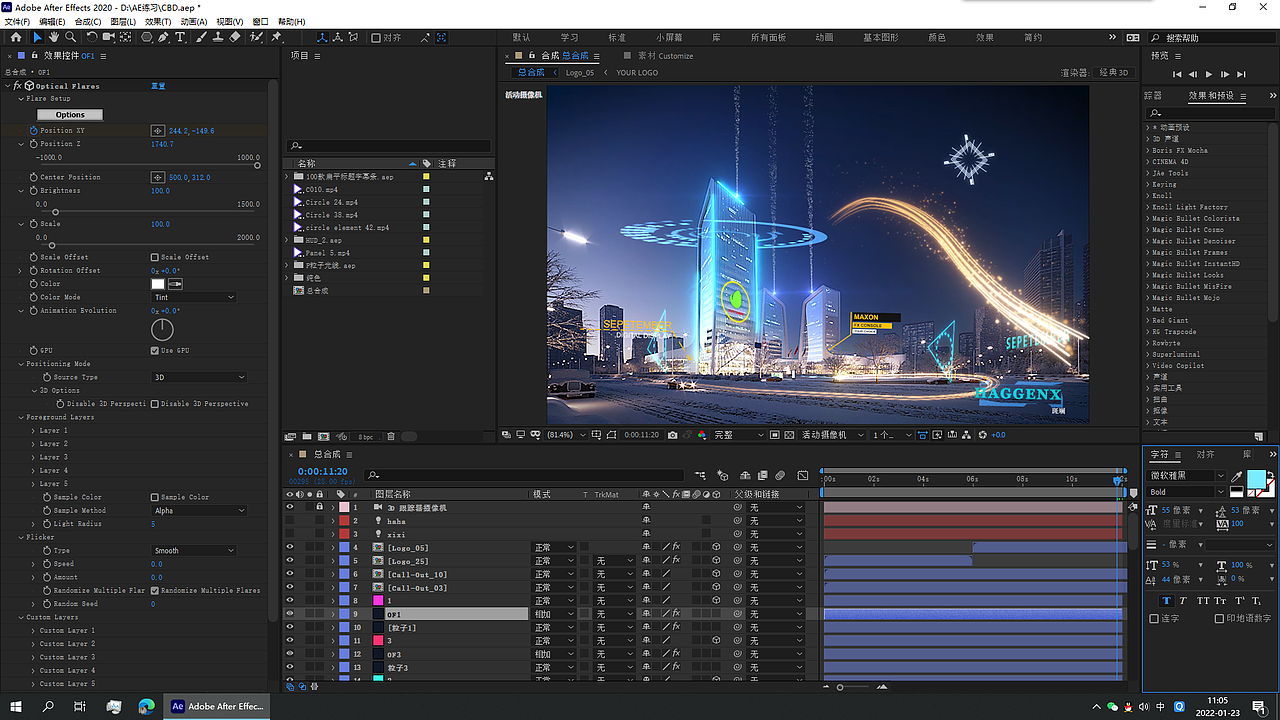Switch to the 动画 workspace tab

[824, 38]
